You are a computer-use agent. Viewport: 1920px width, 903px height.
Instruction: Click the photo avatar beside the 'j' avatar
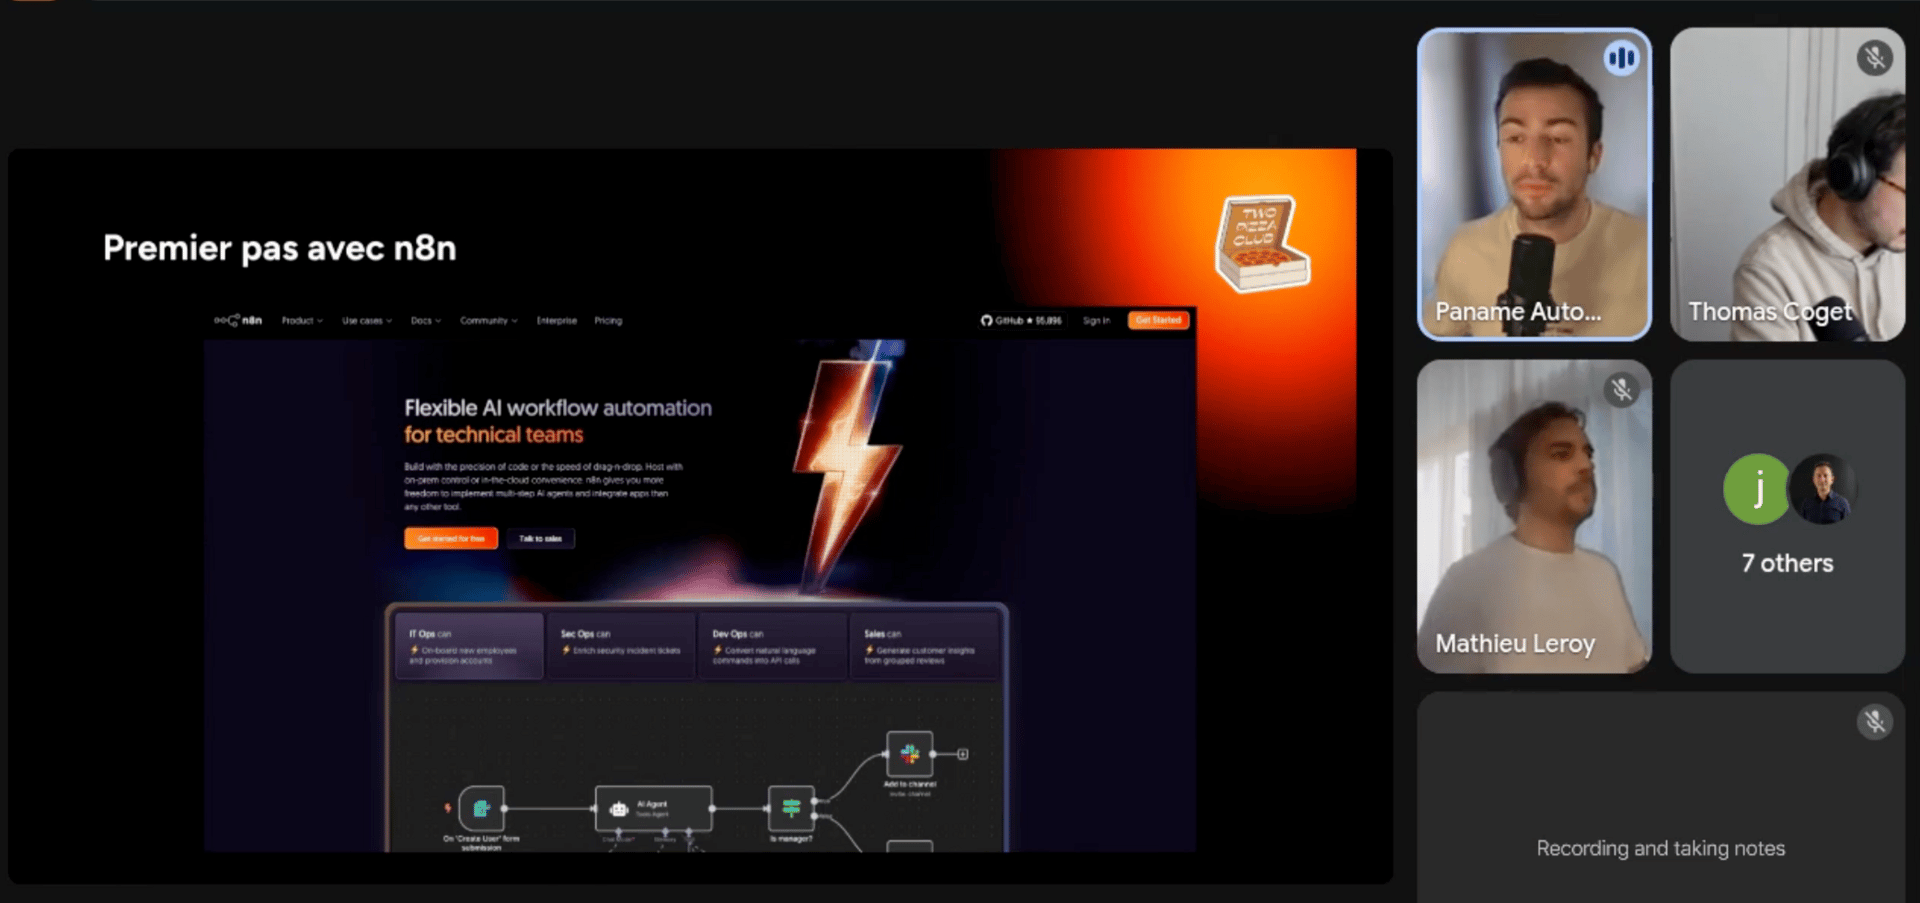[1823, 489]
